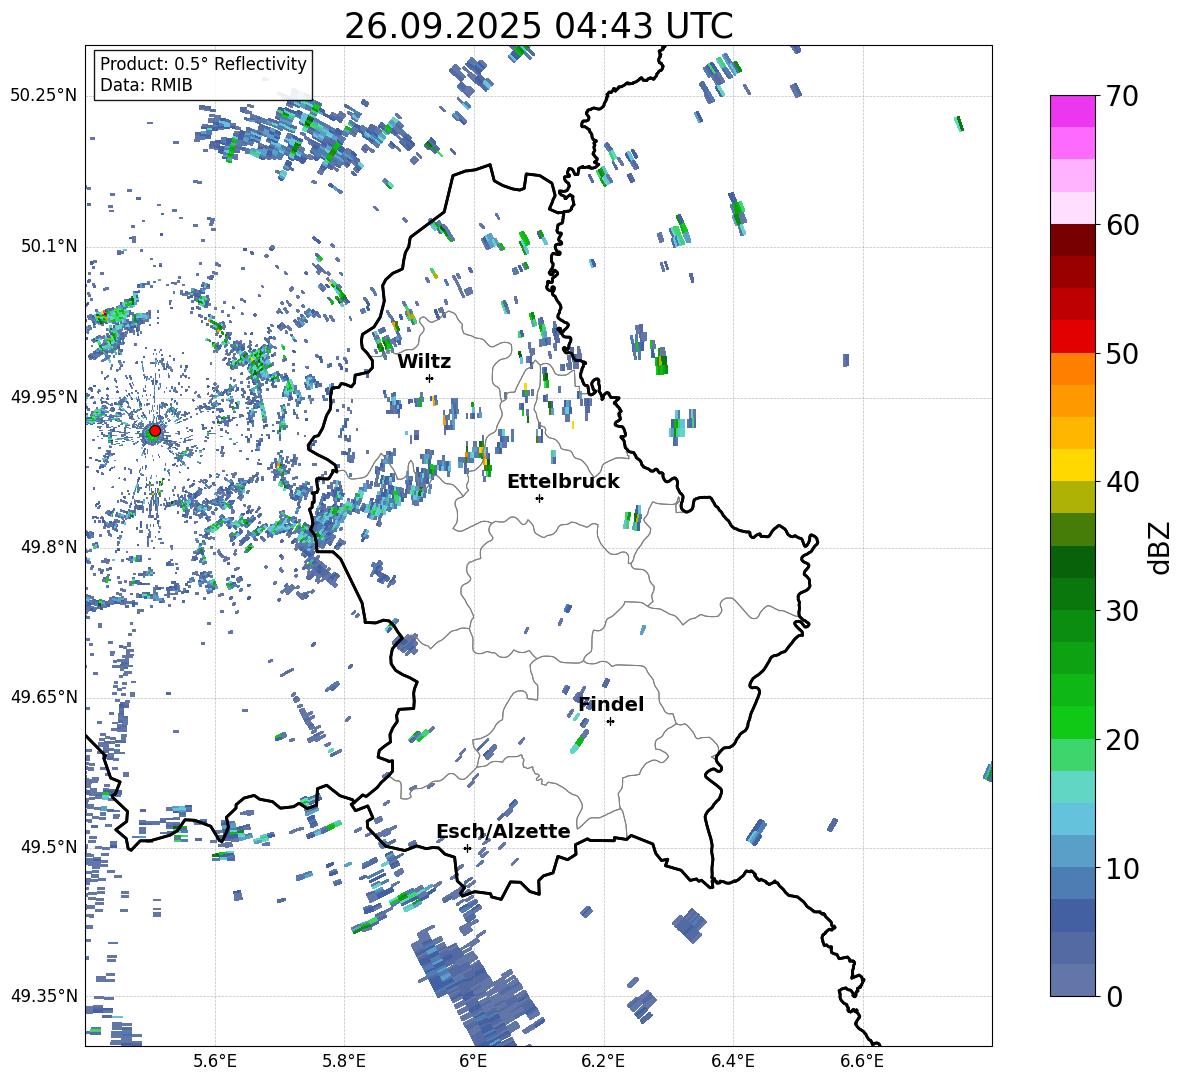The image size is (1184, 1081).
Task: Click the red colorbar segment near 50
Action: 1072,337
